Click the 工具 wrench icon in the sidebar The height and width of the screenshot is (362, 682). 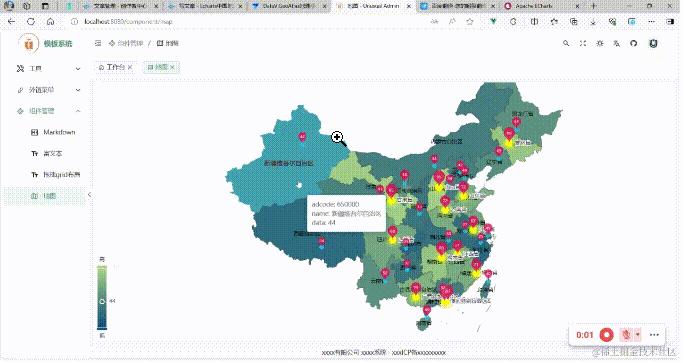tap(20, 68)
